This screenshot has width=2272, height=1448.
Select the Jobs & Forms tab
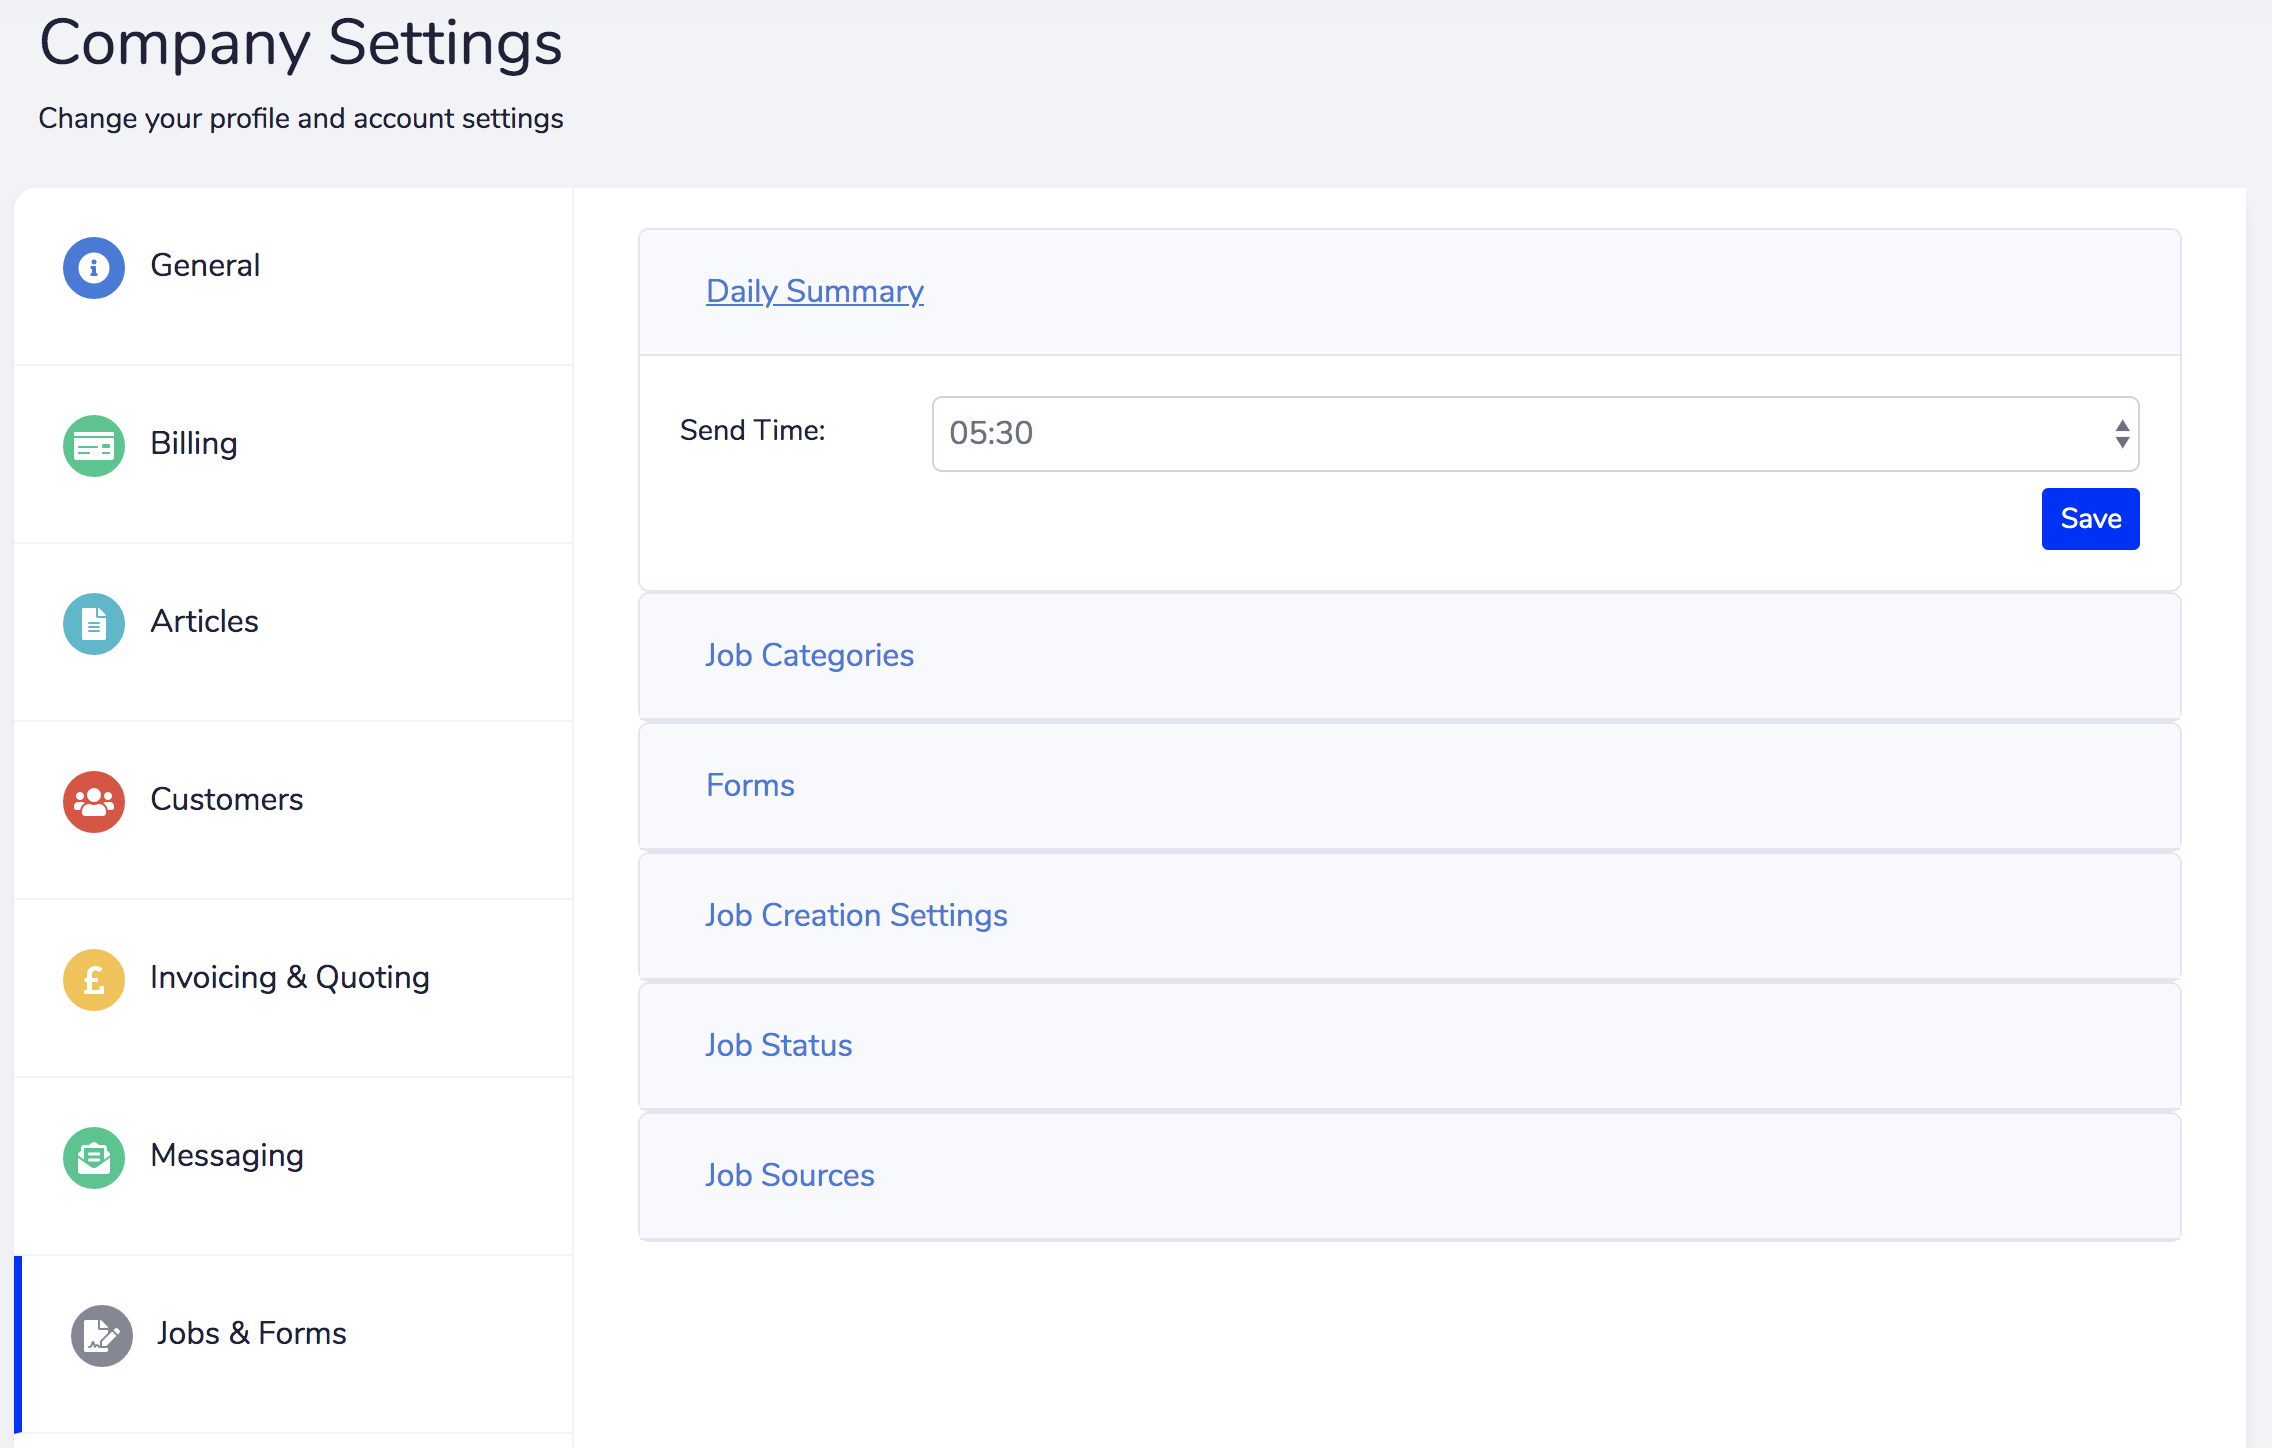(x=293, y=1344)
